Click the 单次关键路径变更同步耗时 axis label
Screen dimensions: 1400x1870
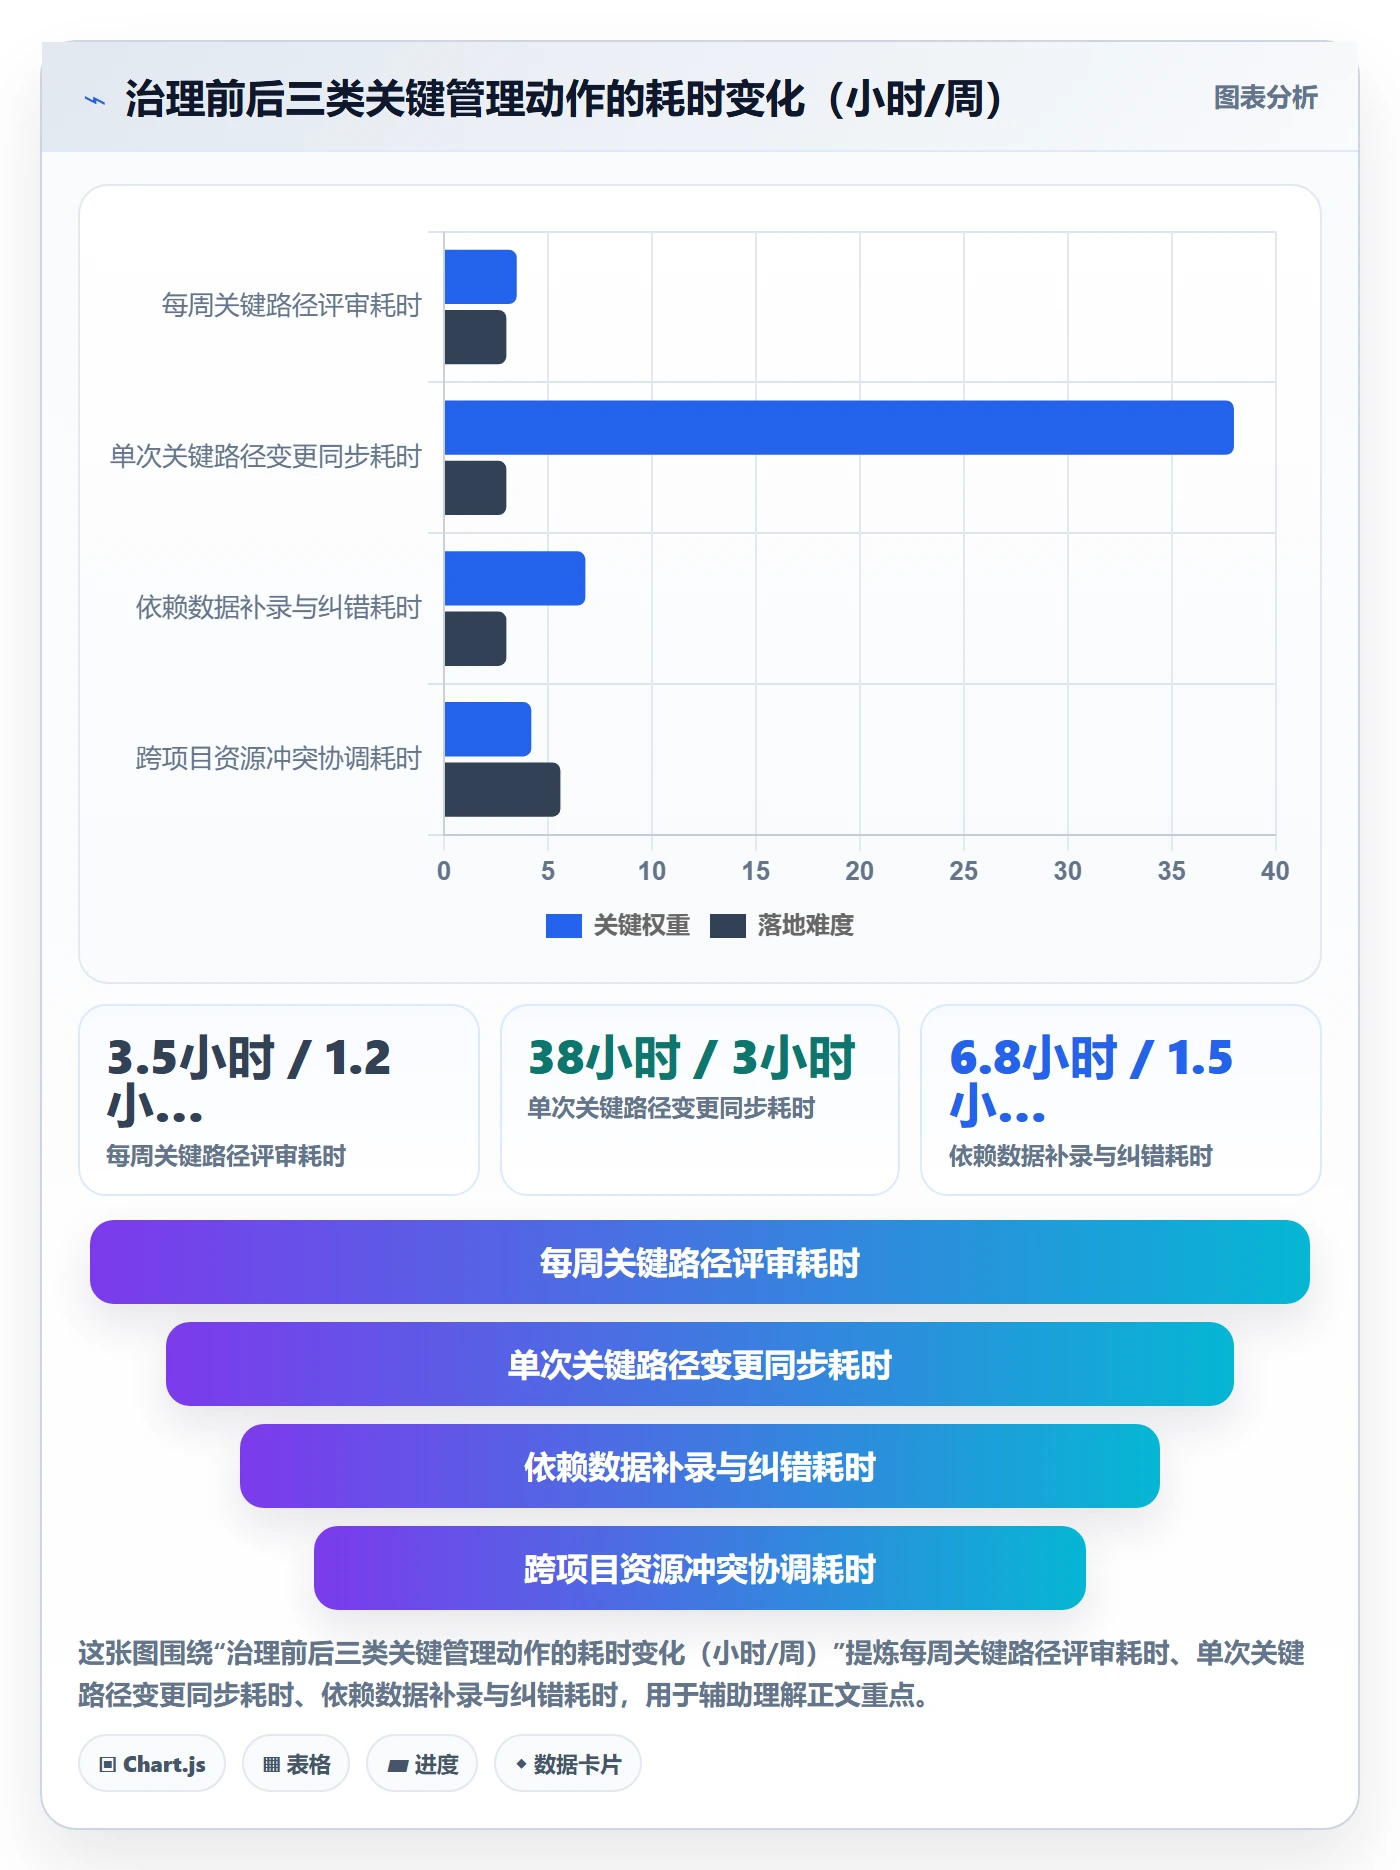(x=265, y=457)
